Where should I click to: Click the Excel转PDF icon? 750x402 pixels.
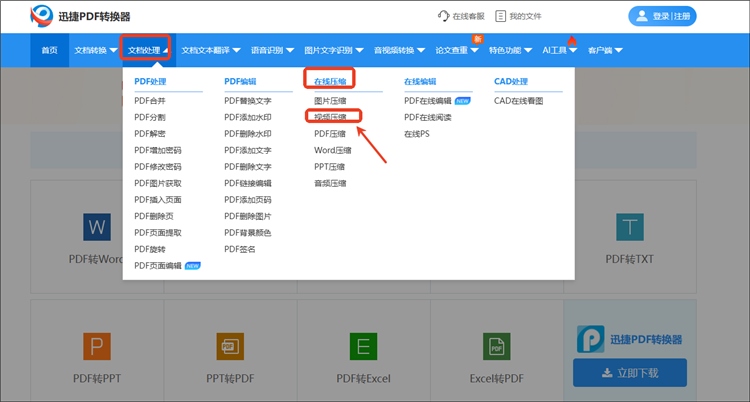pos(496,346)
